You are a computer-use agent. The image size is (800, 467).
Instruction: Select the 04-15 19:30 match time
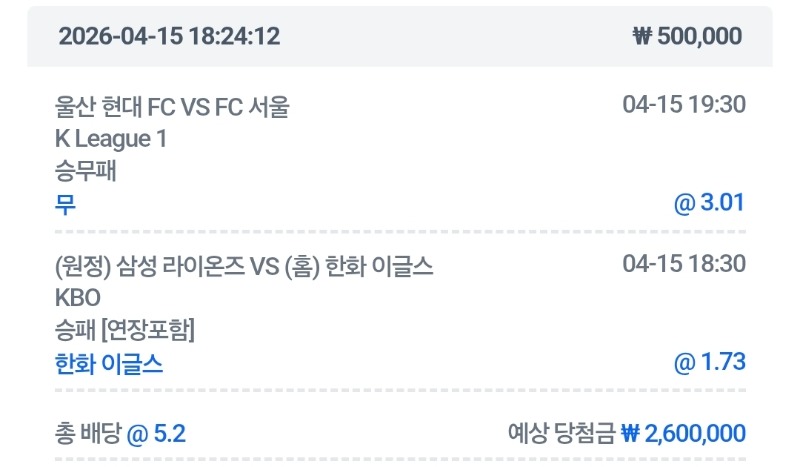[683, 105]
